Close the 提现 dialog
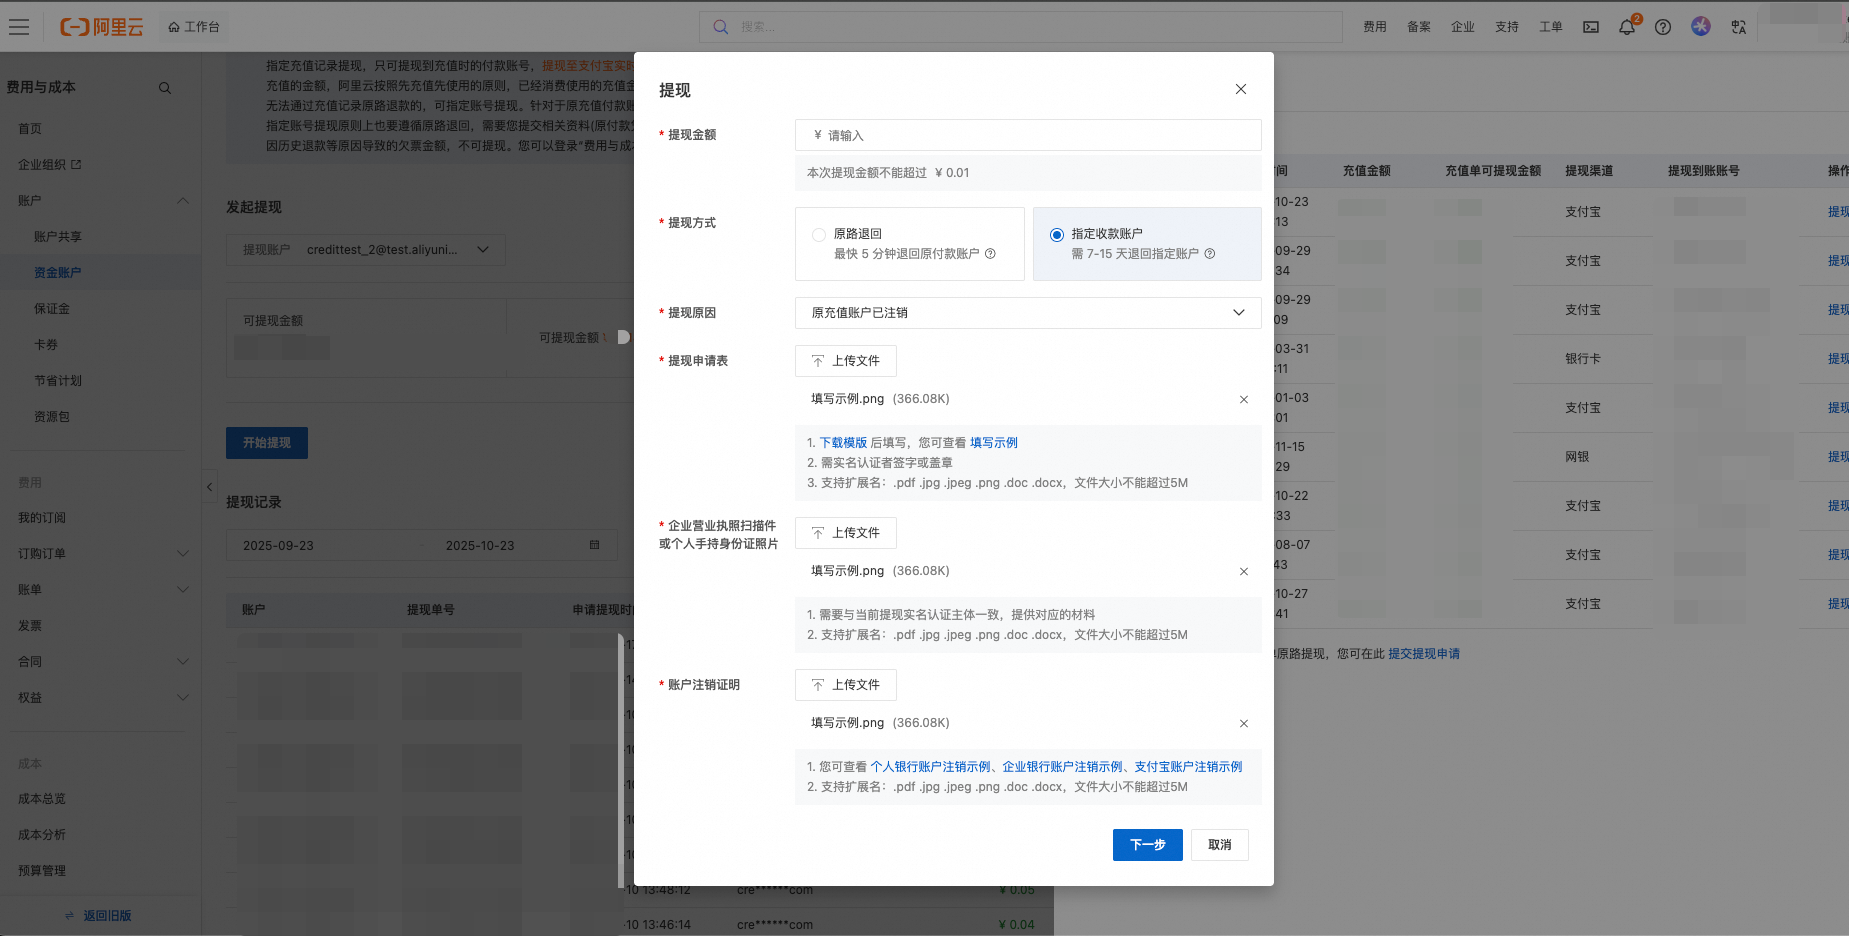The height and width of the screenshot is (936, 1849). pyautogui.click(x=1241, y=89)
